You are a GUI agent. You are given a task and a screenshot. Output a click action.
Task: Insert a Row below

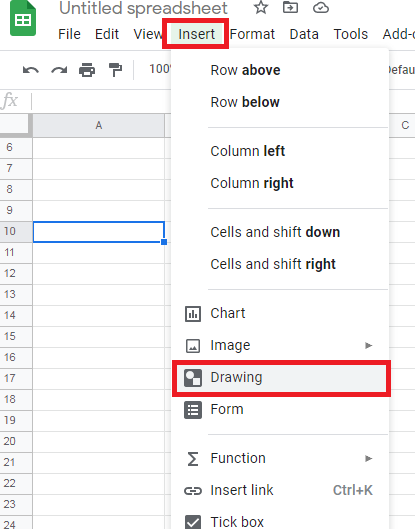click(x=280, y=102)
